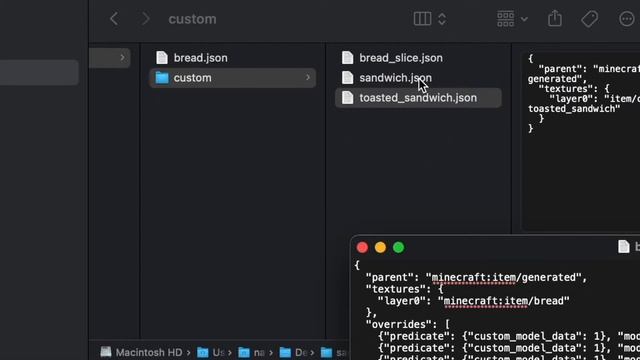This screenshot has height=360, width=640.
Task: Click the Edit Tags icon
Action: pyautogui.click(x=589, y=19)
